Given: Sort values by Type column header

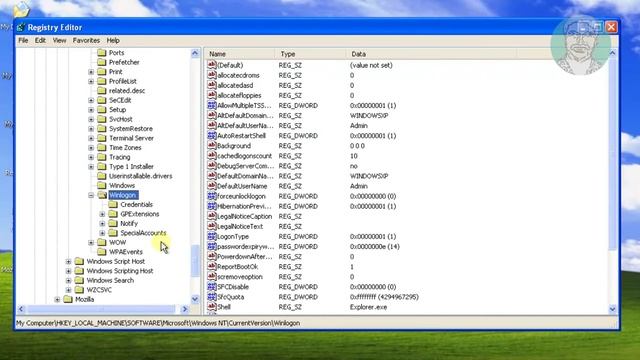Looking at the screenshot, I should coord(310,54).
